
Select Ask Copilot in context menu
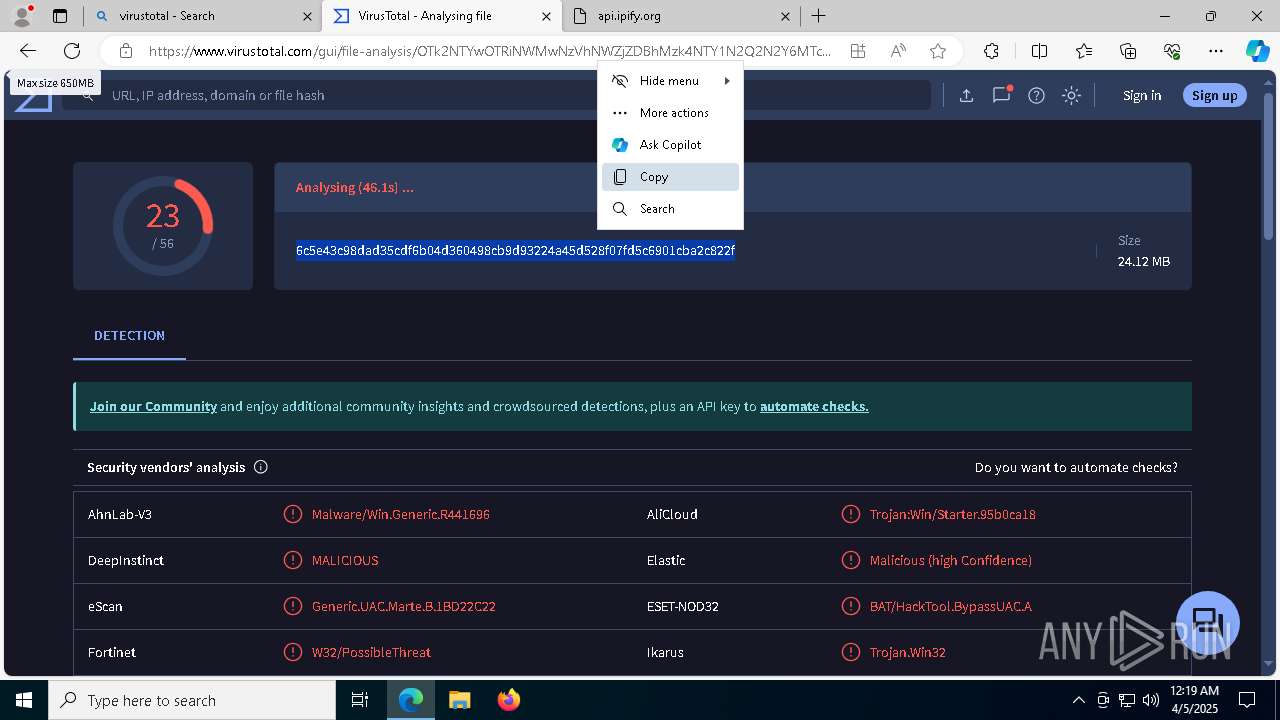(670, 145)
